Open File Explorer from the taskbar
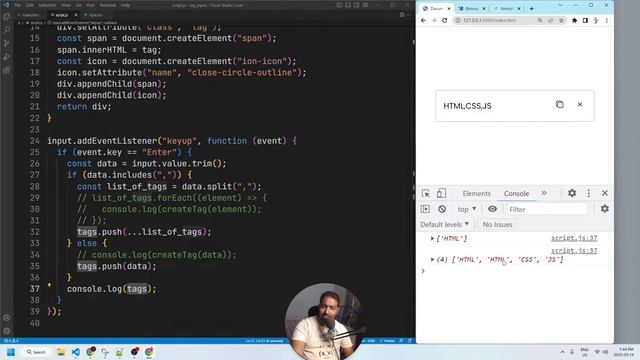The height and width of the screenshot is (360, 640). coord(61,352)
